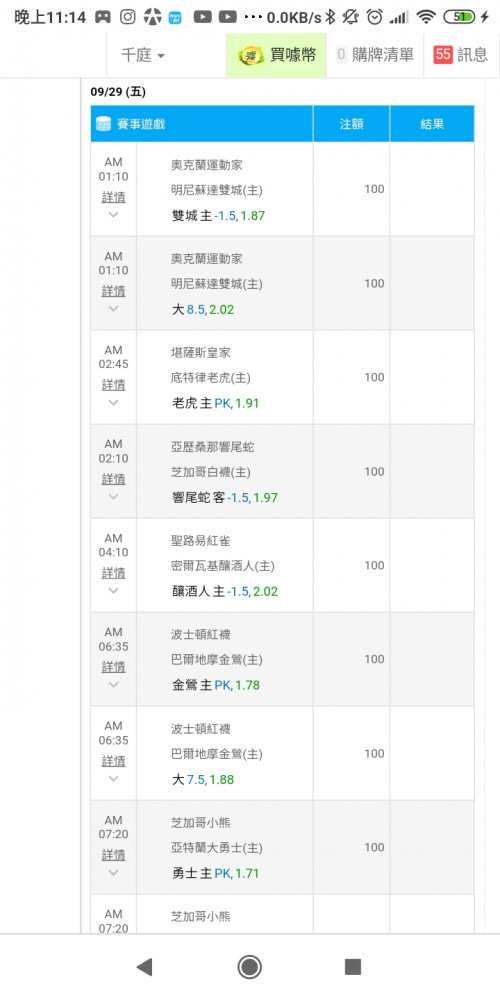Open the 訊息 tab
Screen dimensions: 500x1000
pos(461,55)
